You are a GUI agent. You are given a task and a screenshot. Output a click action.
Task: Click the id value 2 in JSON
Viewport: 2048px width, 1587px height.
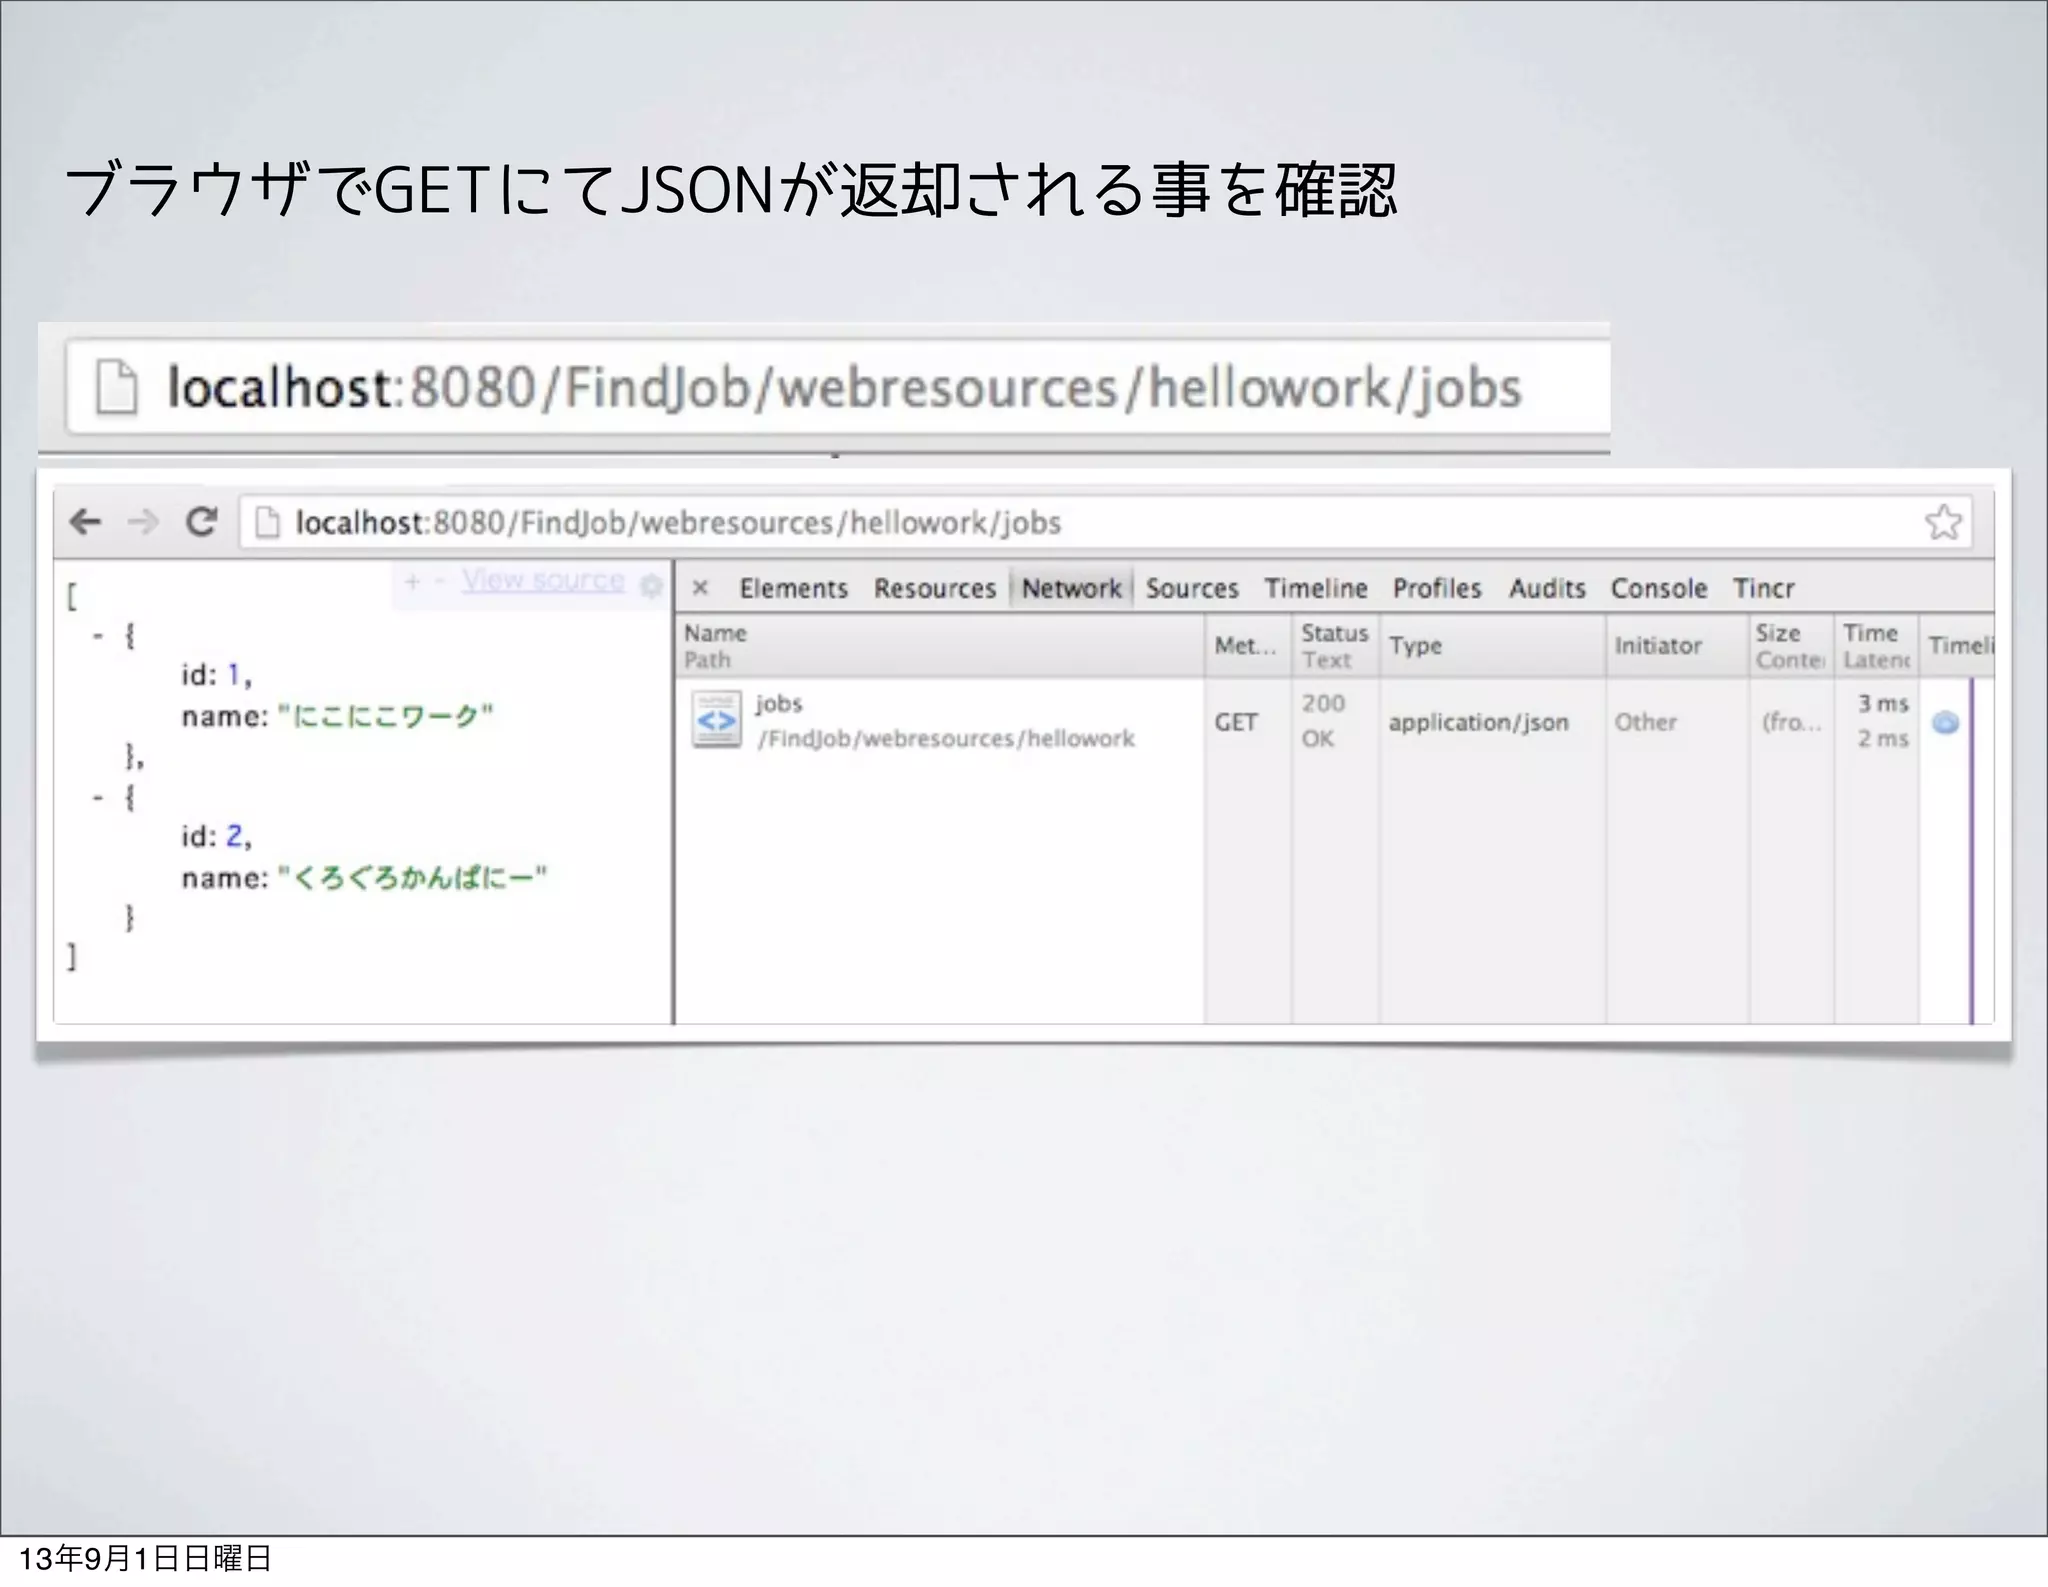[235, 836]
